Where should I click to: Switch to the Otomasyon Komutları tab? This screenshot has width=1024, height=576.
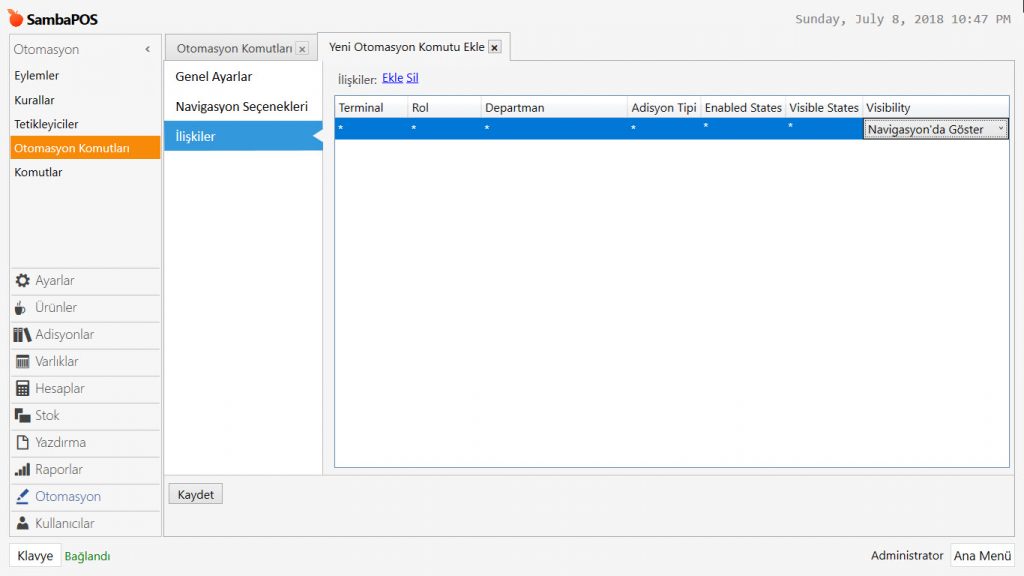tap(234, 49)
